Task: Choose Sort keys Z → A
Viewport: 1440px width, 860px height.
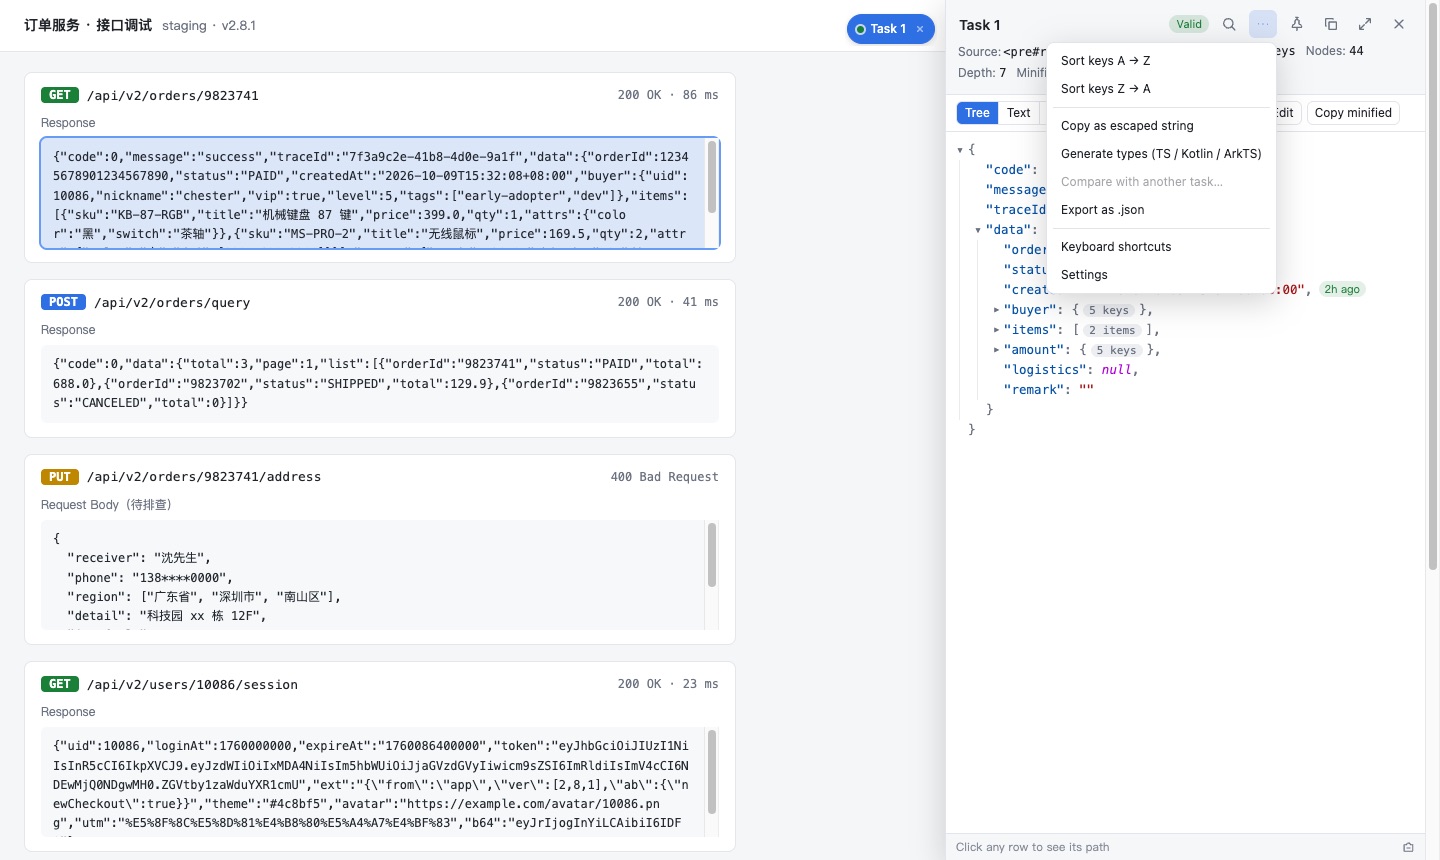Action: click(x=1161, y=89)
